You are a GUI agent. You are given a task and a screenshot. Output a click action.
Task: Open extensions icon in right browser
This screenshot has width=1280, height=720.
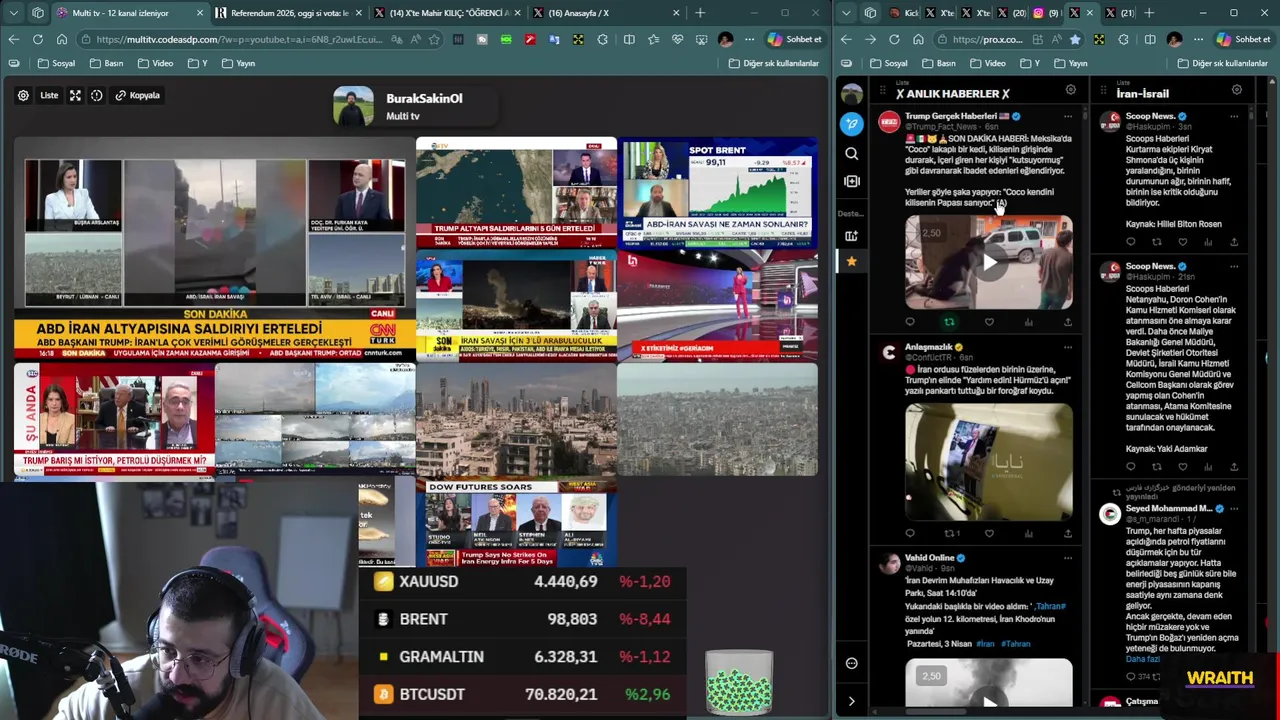click(1123, 39)
